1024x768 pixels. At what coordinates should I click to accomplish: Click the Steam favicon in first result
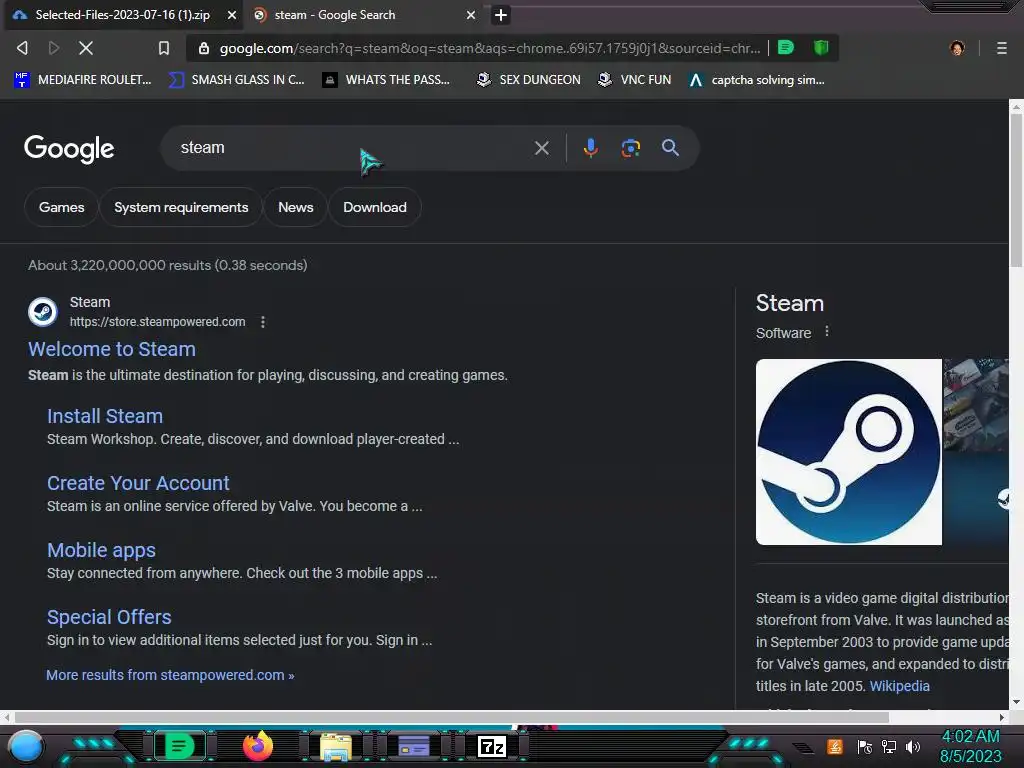(x=43, y=312)
